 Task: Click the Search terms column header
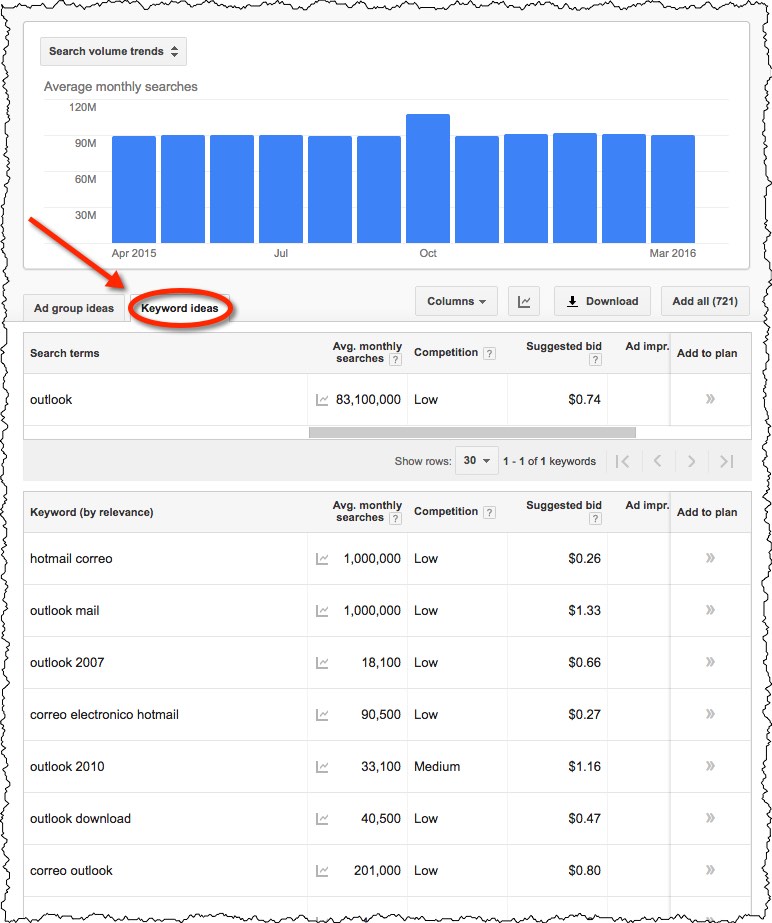(65, 353)
